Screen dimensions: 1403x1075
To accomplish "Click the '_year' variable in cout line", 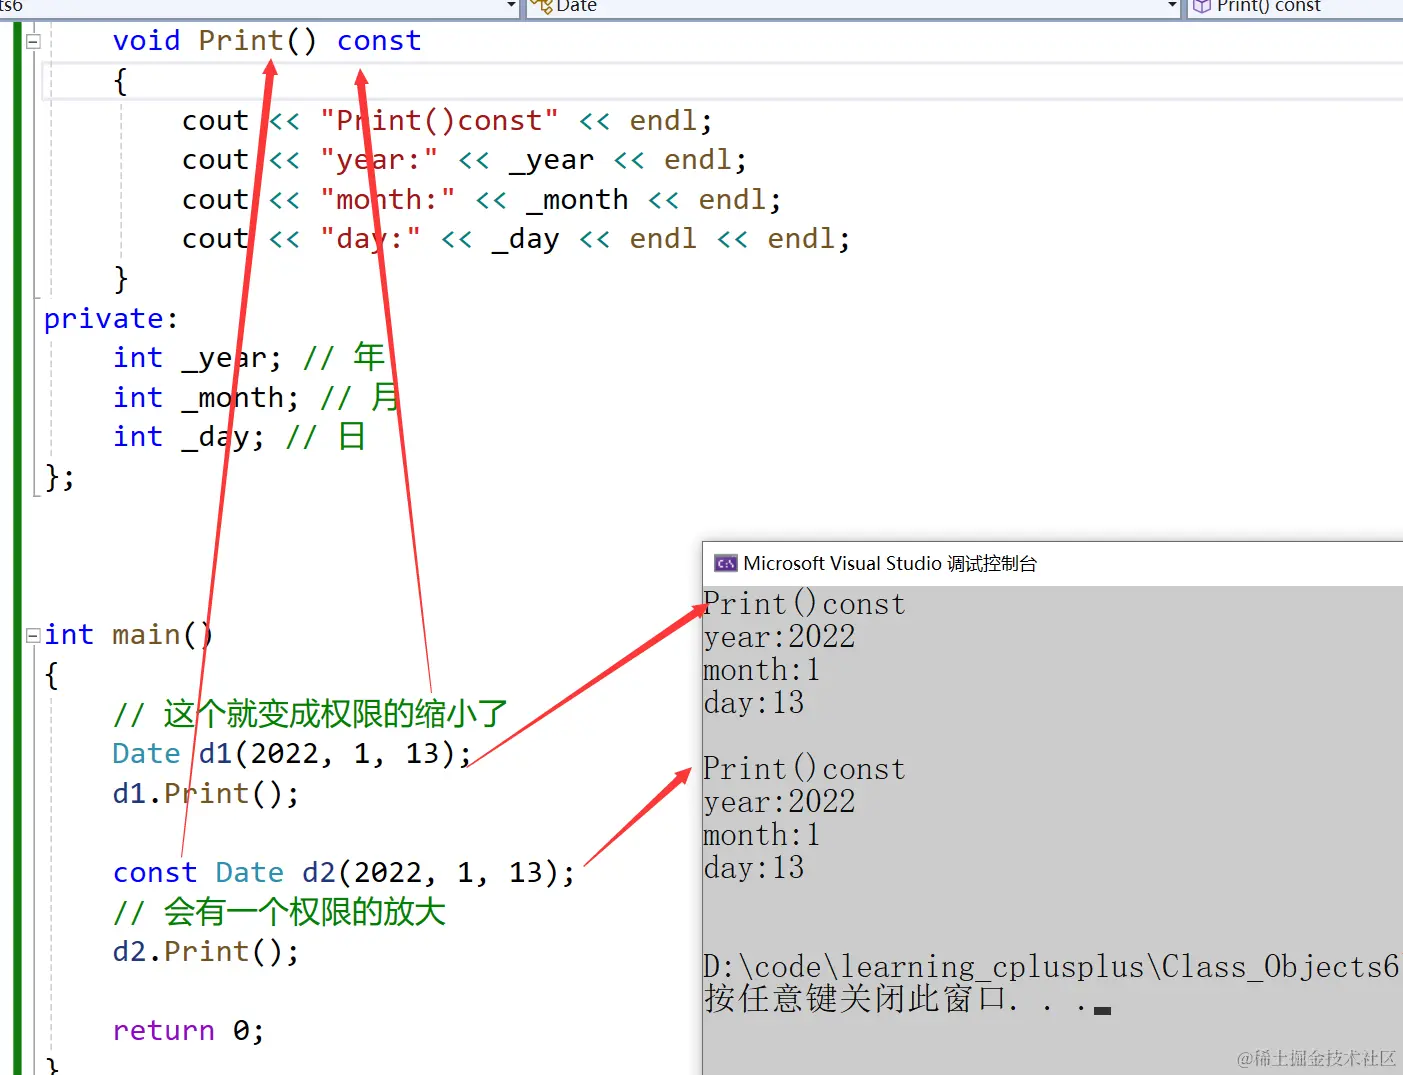I will [551, 160].
